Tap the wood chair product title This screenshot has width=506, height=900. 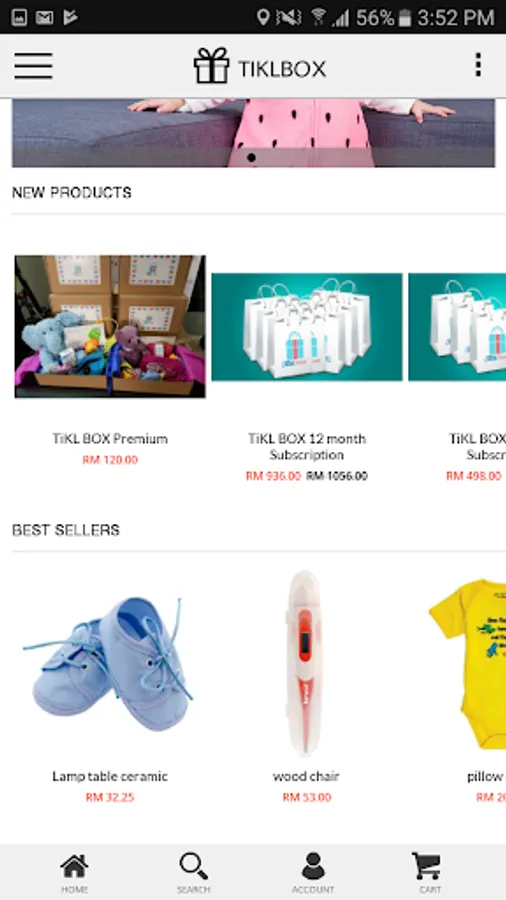tap(306, 777)
